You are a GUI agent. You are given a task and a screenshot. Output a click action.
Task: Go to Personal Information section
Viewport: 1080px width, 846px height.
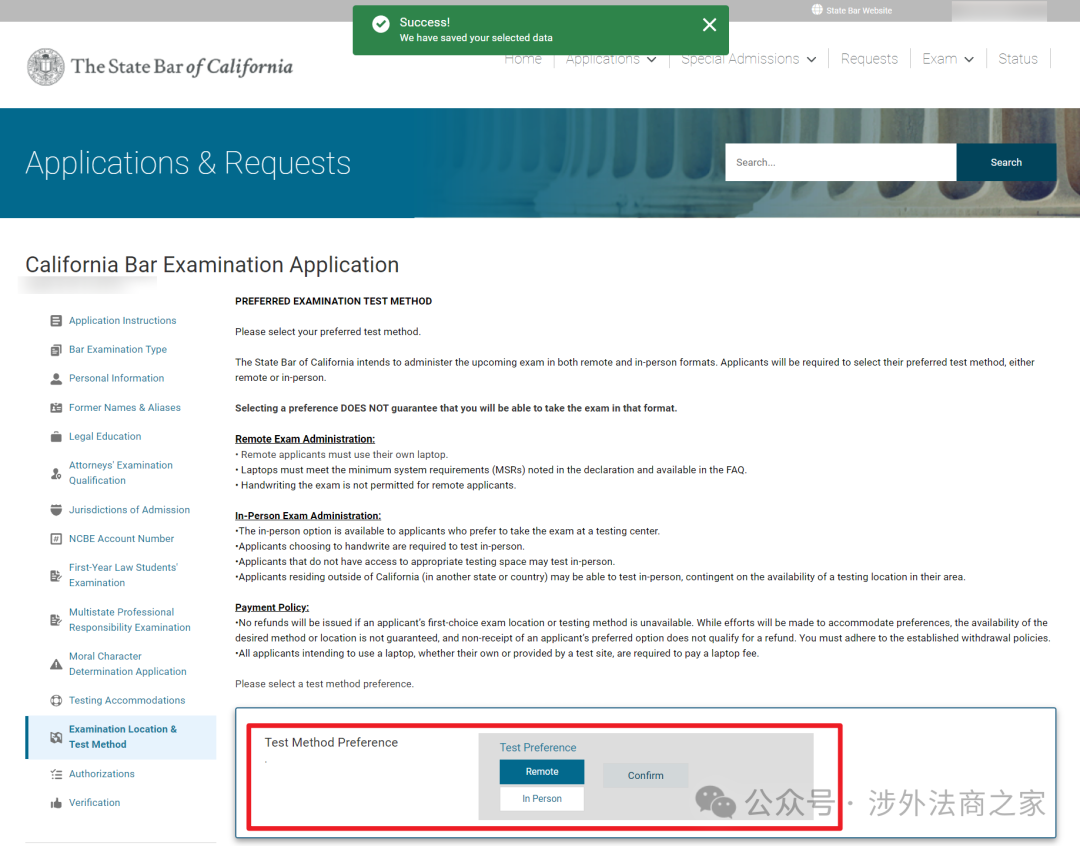116,379
